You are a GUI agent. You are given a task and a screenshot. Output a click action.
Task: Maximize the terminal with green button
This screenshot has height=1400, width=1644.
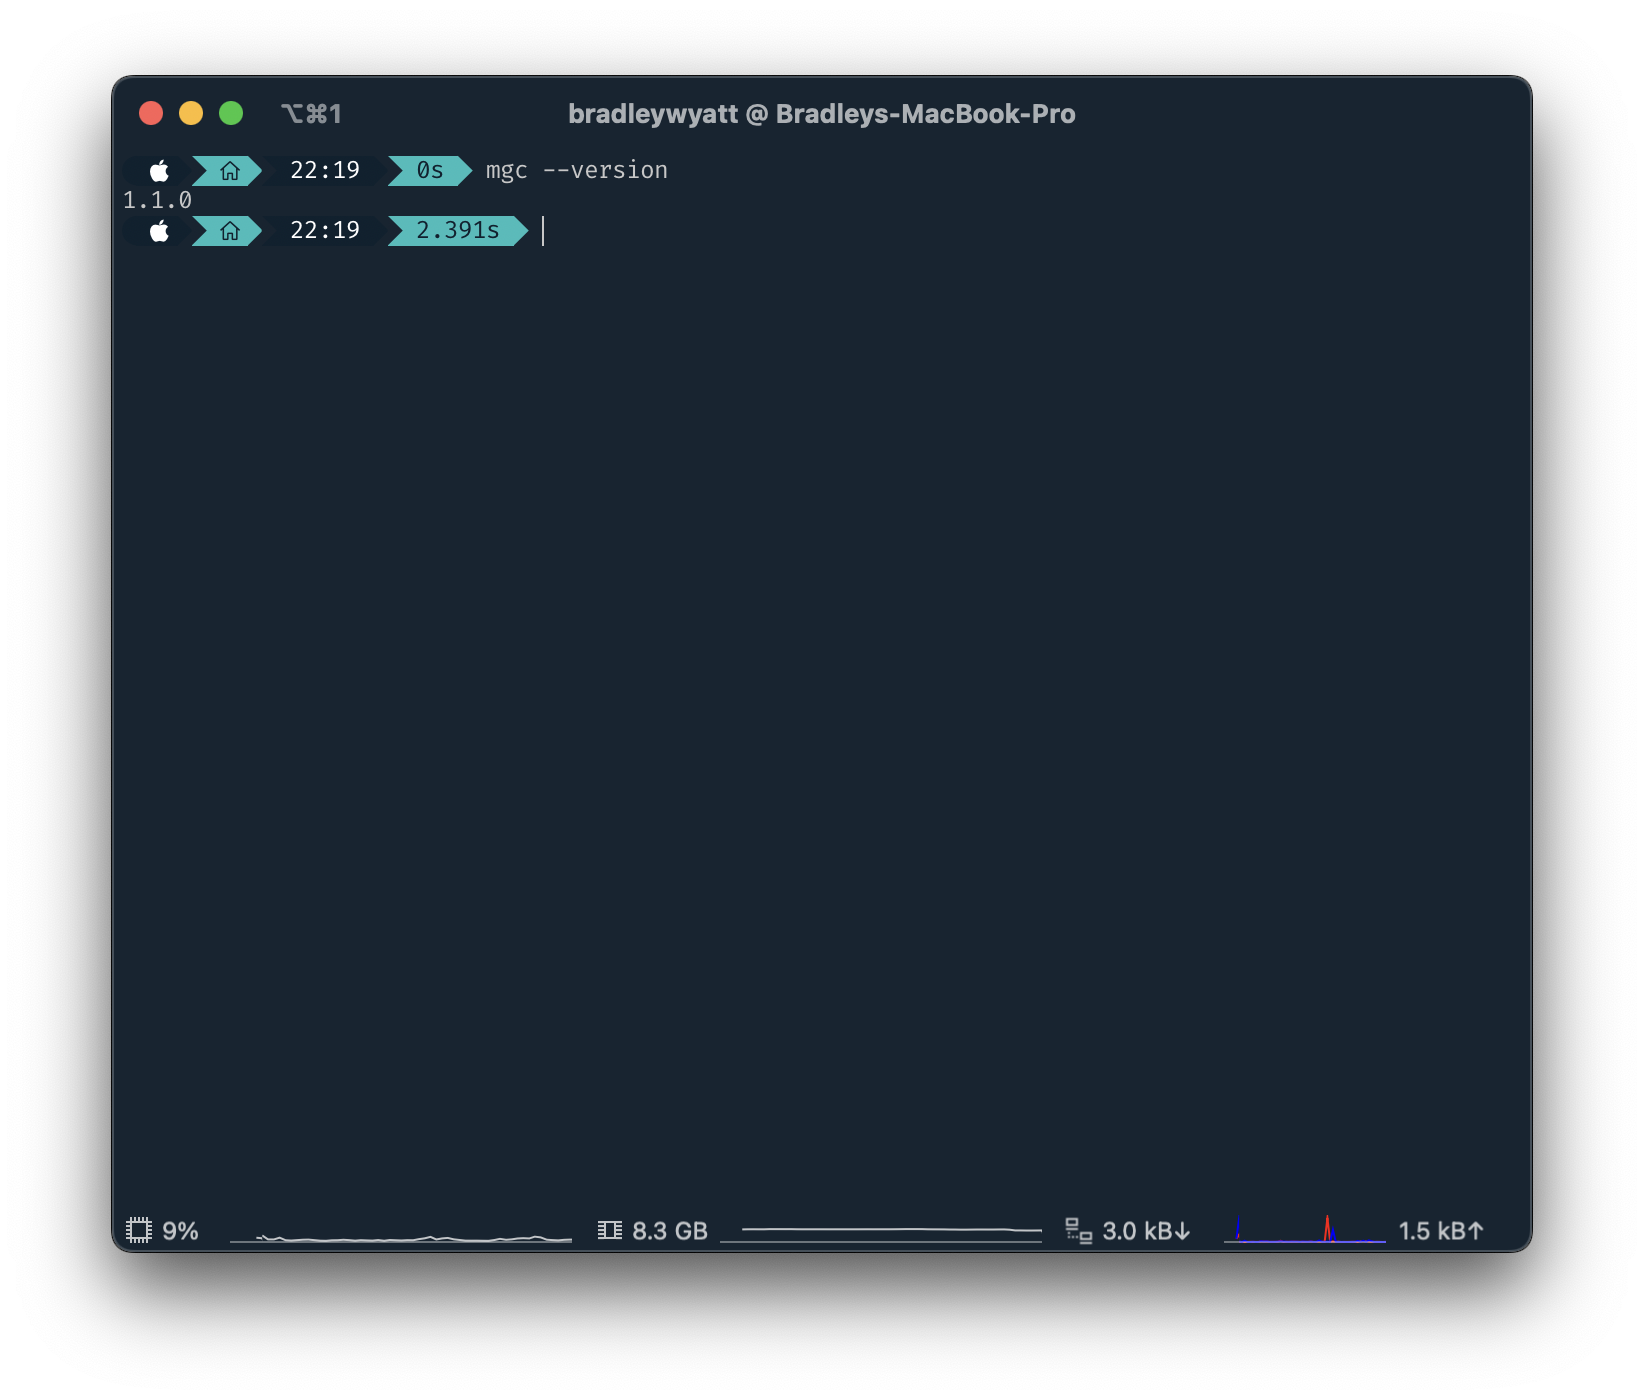[x=231, y=113]
